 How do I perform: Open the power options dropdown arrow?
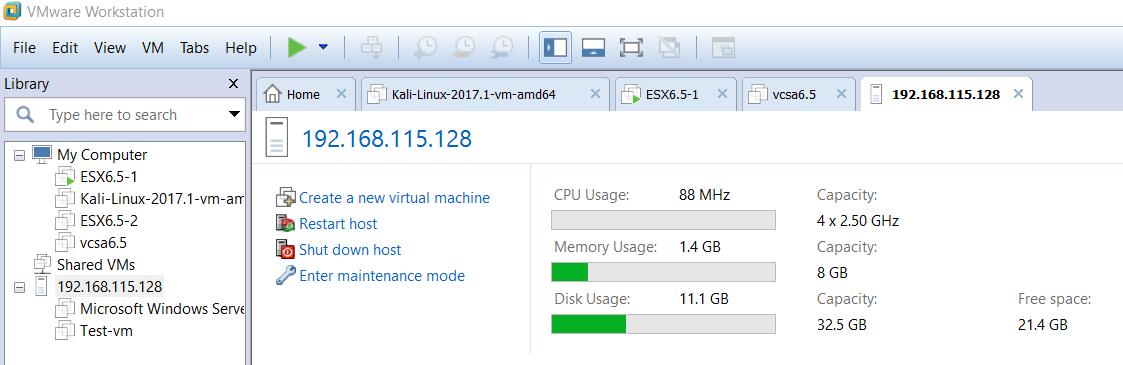[323, 47]
